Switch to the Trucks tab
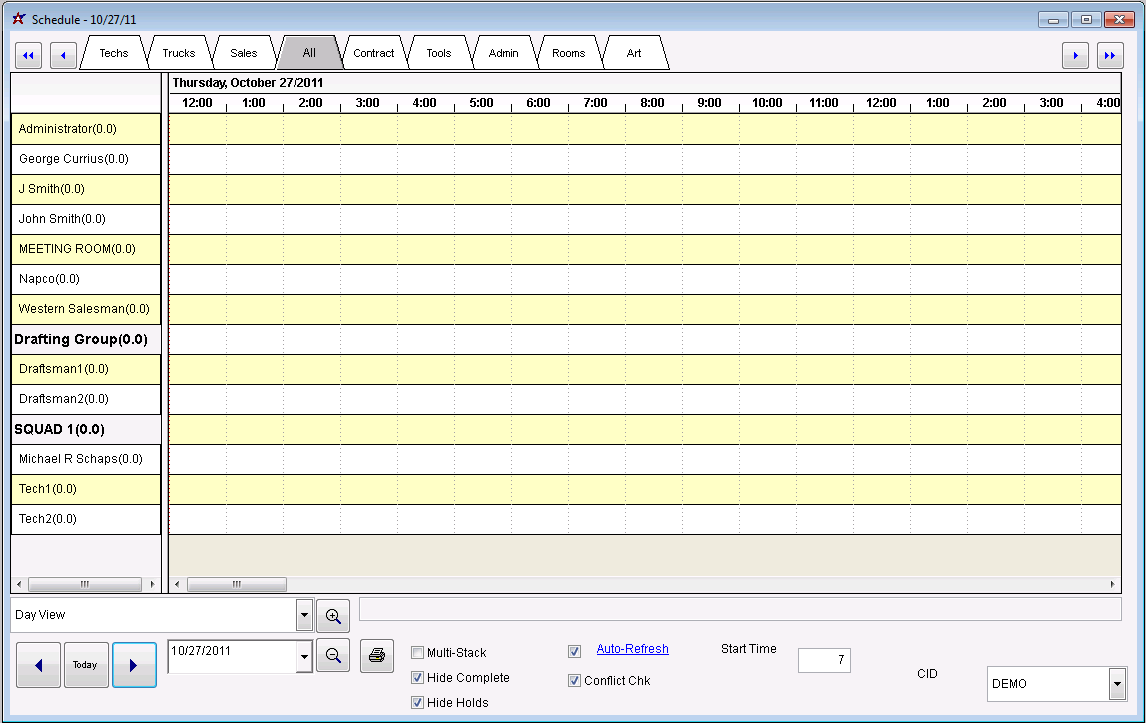The image size is (1146, 723). (x=179, y=53)
